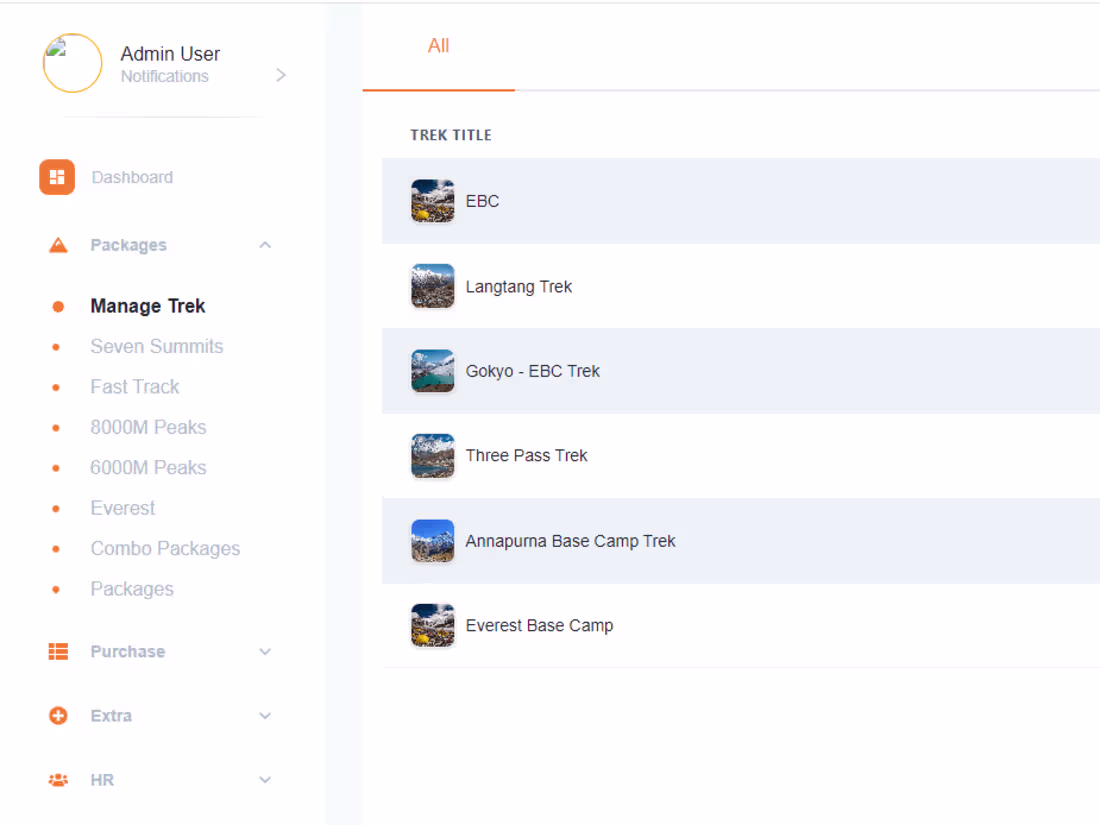The height and width of the screenshot is (825, 1100).
Task: Click the Extra plus-circle icon
Action: [x=58, y=716]
